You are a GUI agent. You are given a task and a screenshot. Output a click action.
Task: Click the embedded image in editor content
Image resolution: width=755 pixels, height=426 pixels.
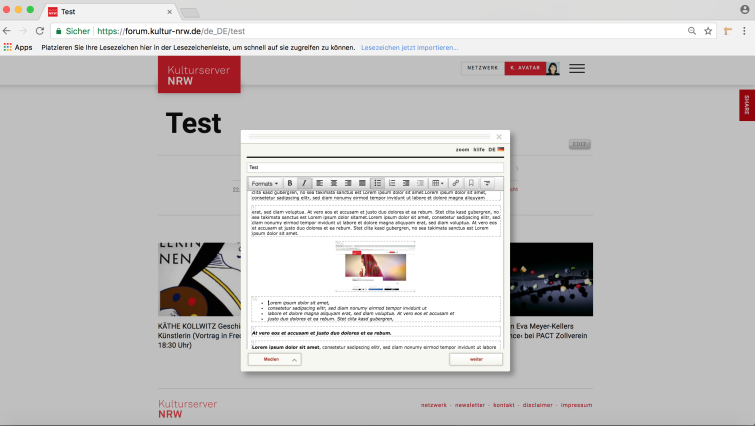click(375, 265)
